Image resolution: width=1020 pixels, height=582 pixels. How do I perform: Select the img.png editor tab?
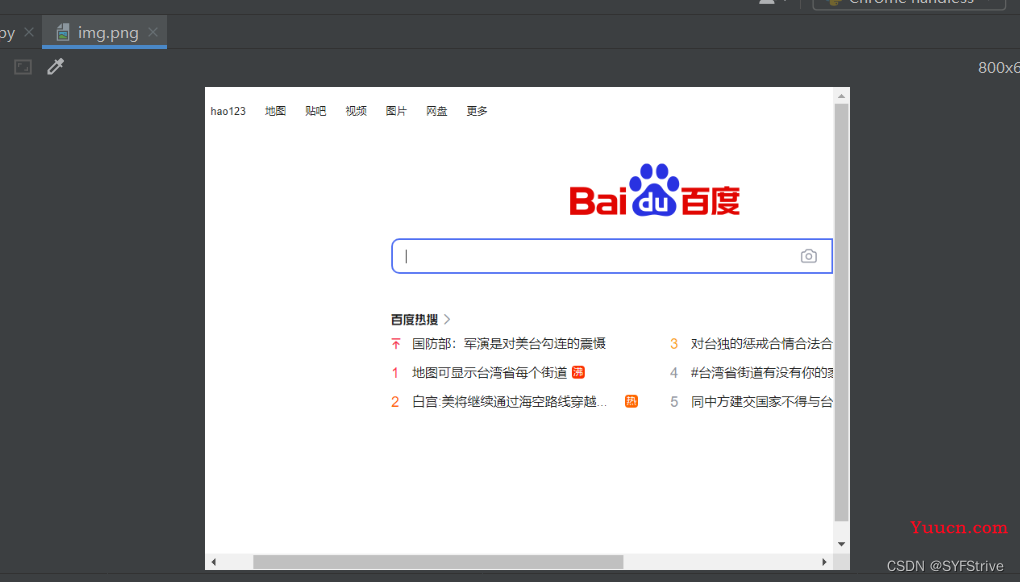[104, 33]
